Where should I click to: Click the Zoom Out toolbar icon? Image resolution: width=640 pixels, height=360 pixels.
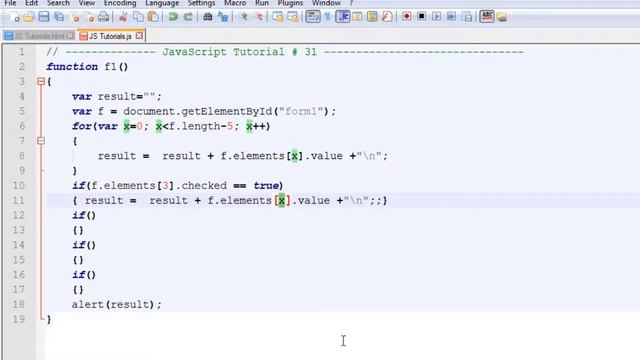pyautogui.click(x=259, y=17)
